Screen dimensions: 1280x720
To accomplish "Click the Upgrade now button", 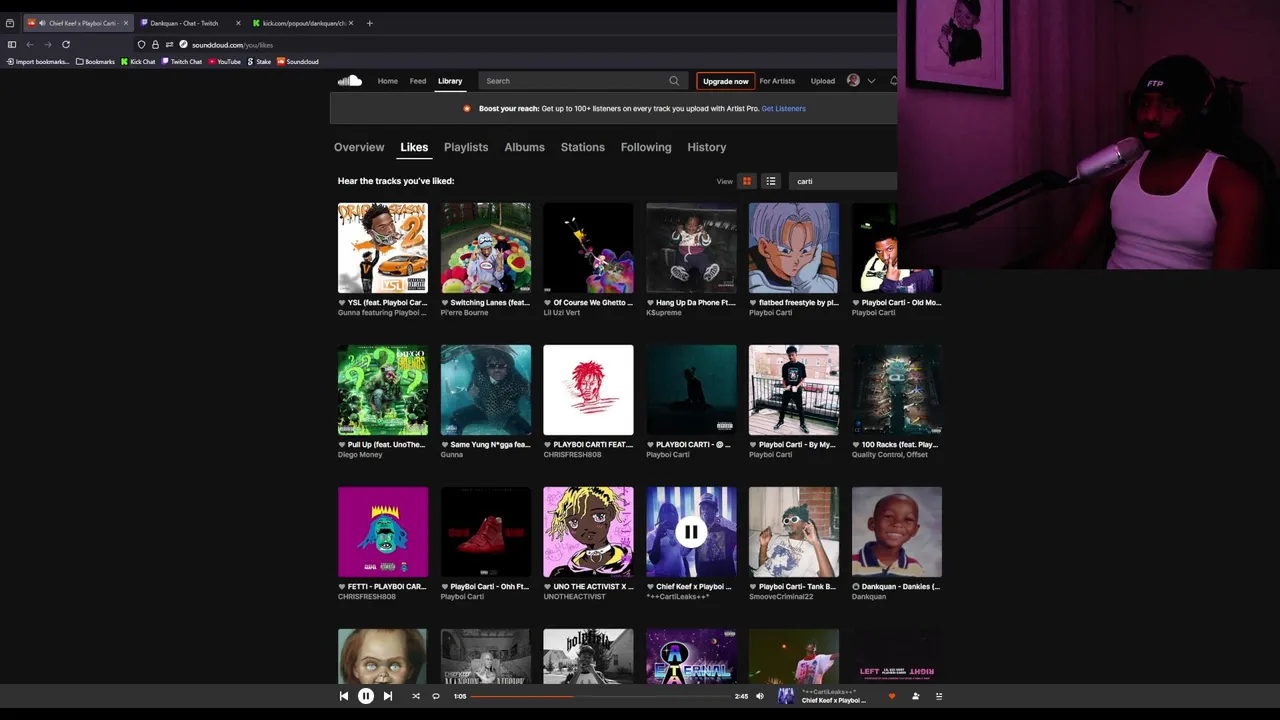I will tap(726, 81).
